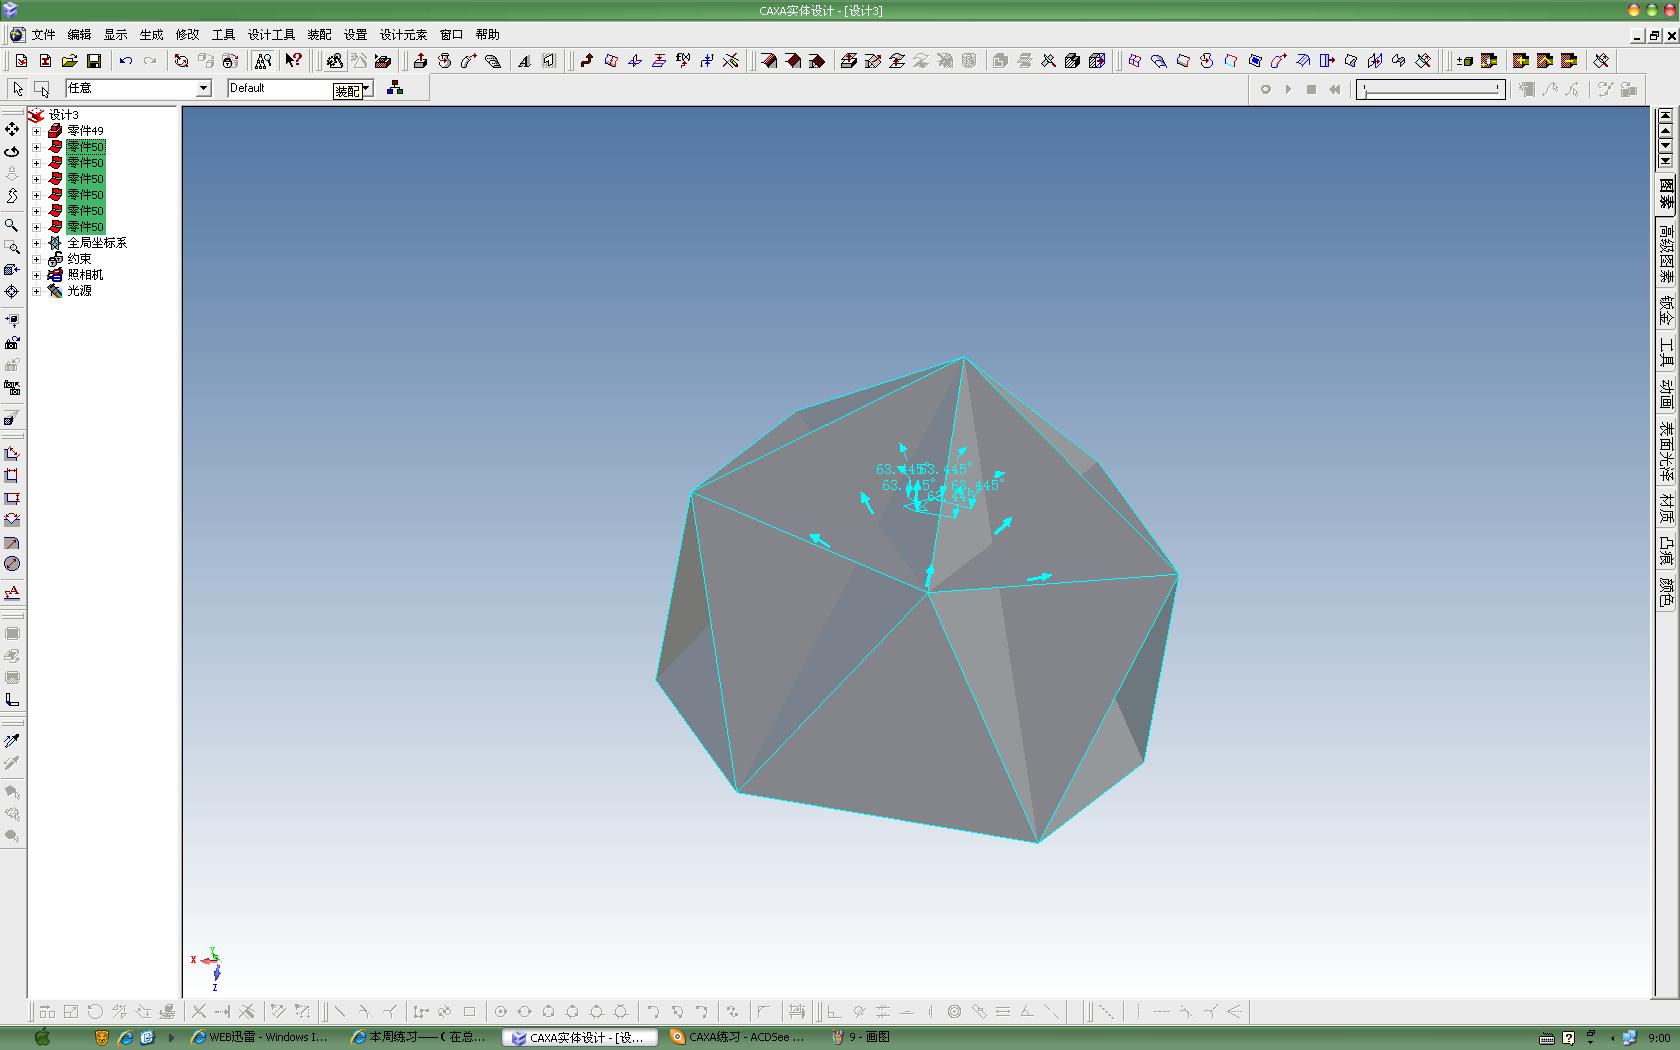
Task: Open the Default configuration dropdown
Action: point(366,88)
